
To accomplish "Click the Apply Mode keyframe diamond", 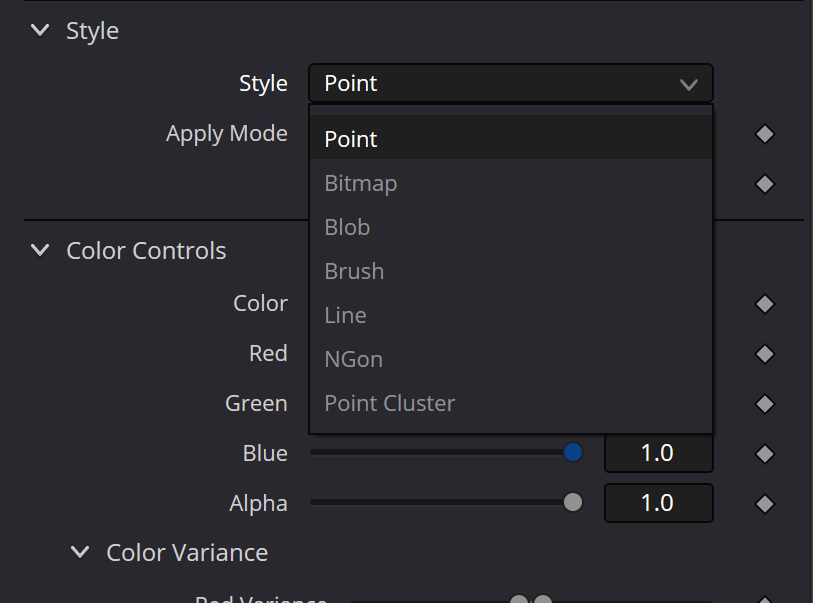I will coord(765,134).
